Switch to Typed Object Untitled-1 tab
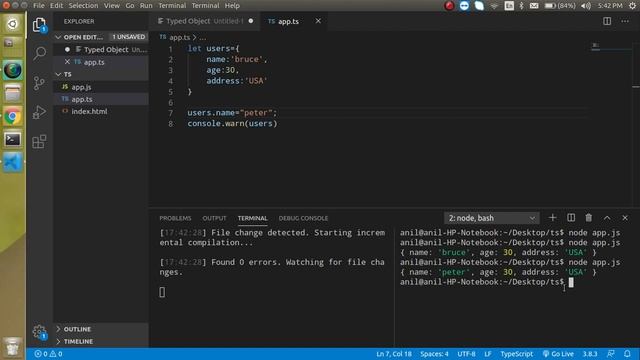The width and height of the screenshot is (640, 360). coord(205,21)
